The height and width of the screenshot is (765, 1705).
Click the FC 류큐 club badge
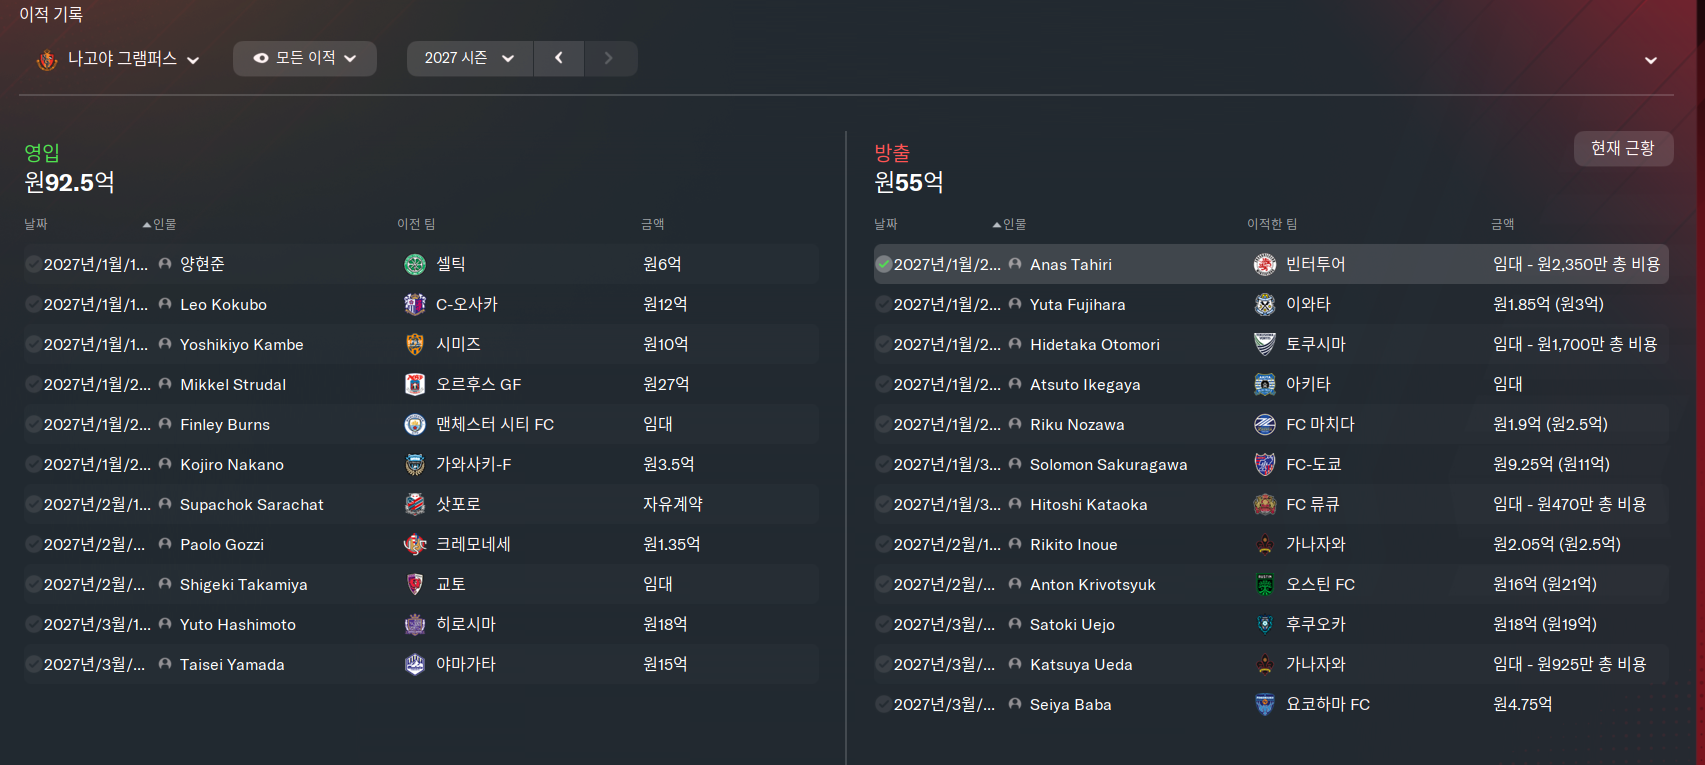click(1265, 504)
